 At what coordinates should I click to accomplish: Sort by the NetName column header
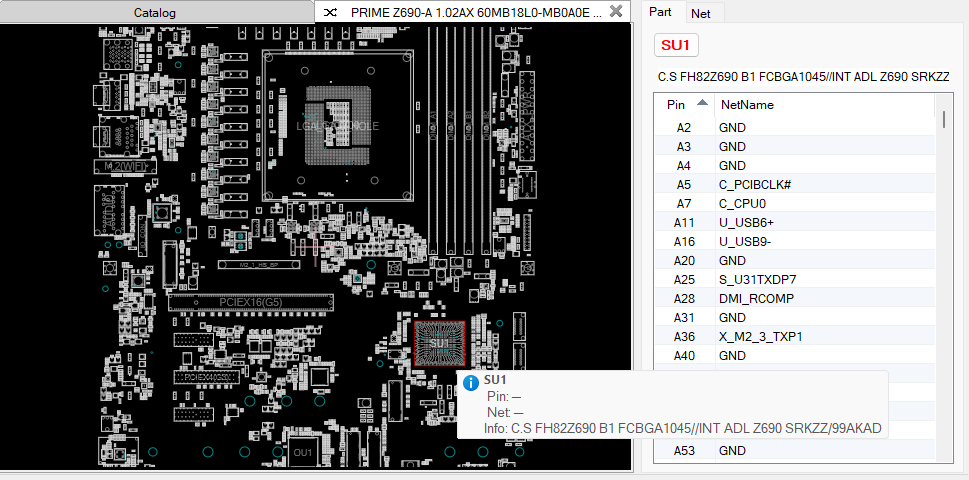[x=824, y=105]
